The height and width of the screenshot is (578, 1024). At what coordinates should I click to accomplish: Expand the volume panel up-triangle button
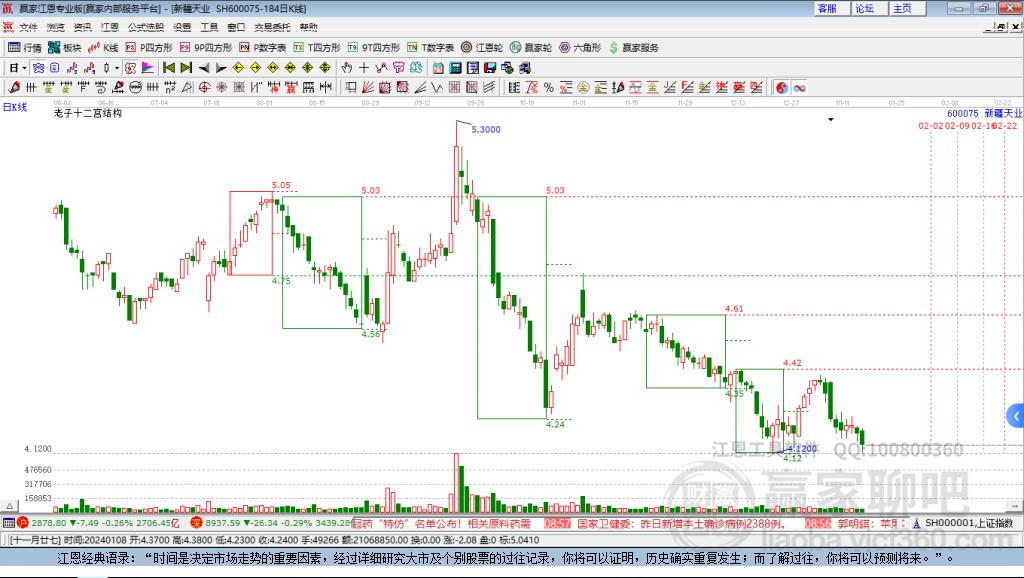(x=9, y=506)
